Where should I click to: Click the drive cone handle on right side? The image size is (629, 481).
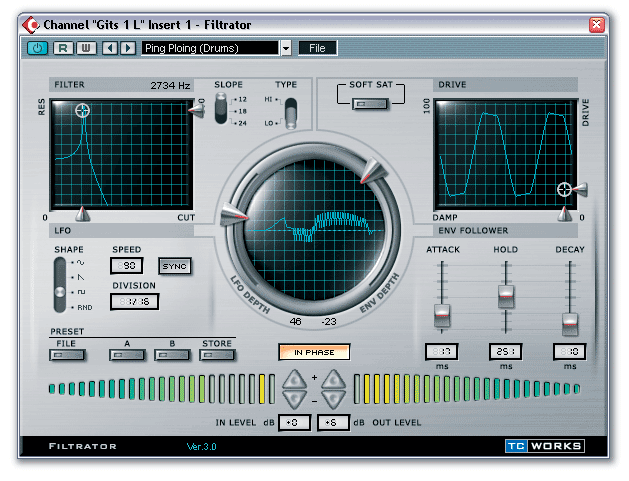point(580,189)
